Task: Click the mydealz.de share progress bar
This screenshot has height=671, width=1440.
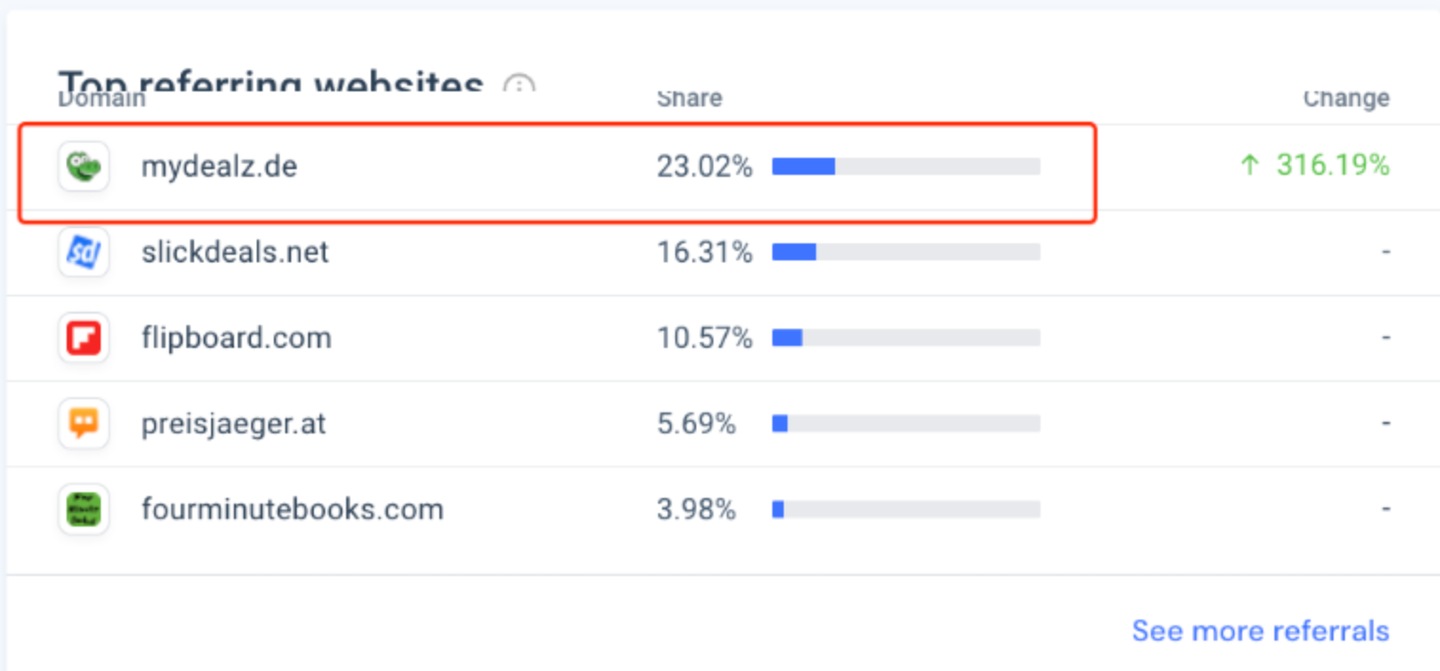Action: 906,167
